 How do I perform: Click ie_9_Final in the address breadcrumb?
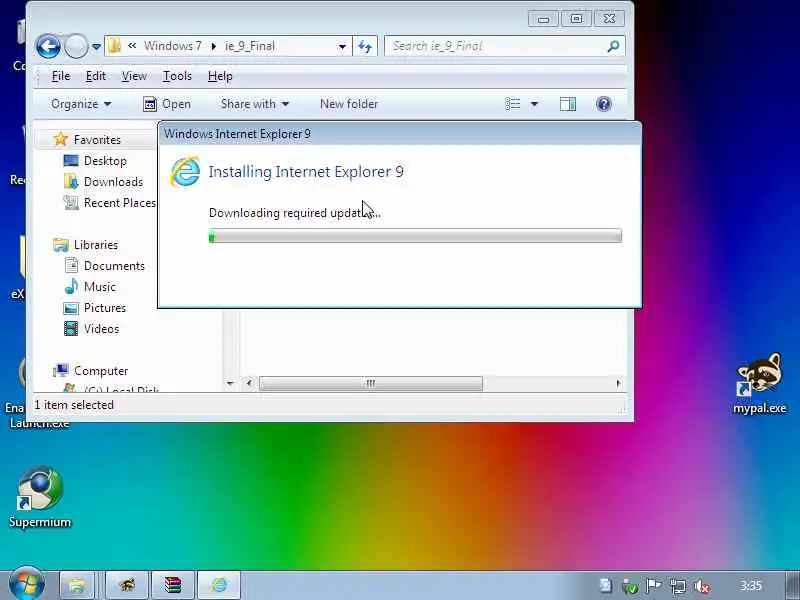click(x=249, y=46)
